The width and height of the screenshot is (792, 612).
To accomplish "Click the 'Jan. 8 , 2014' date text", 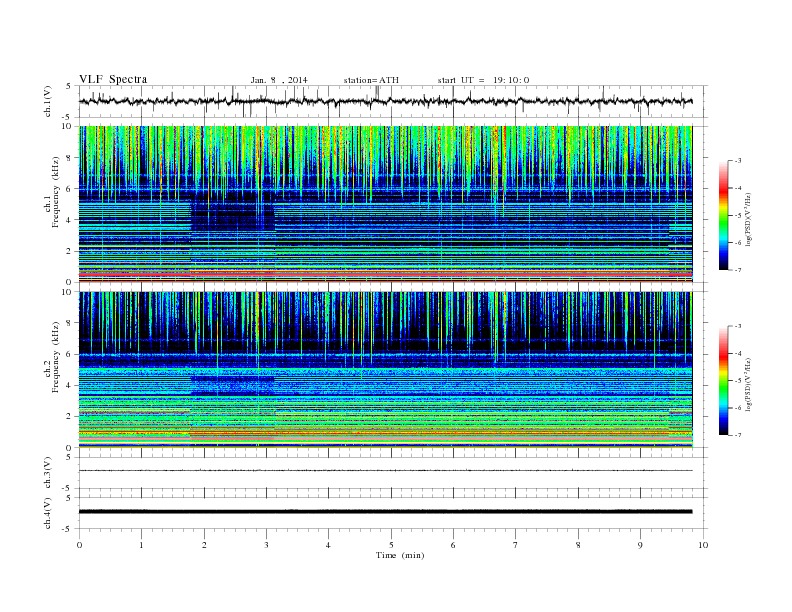I will point(279,80).
